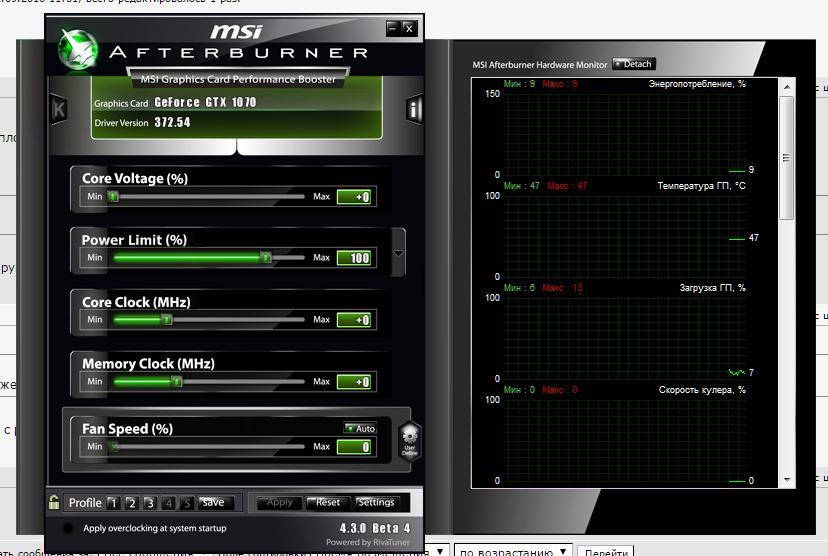Image resolution: width=828 pixels, height=556 pixels.
Task: Click the MSI Afterburner green logo
Action: click(78, 50)
